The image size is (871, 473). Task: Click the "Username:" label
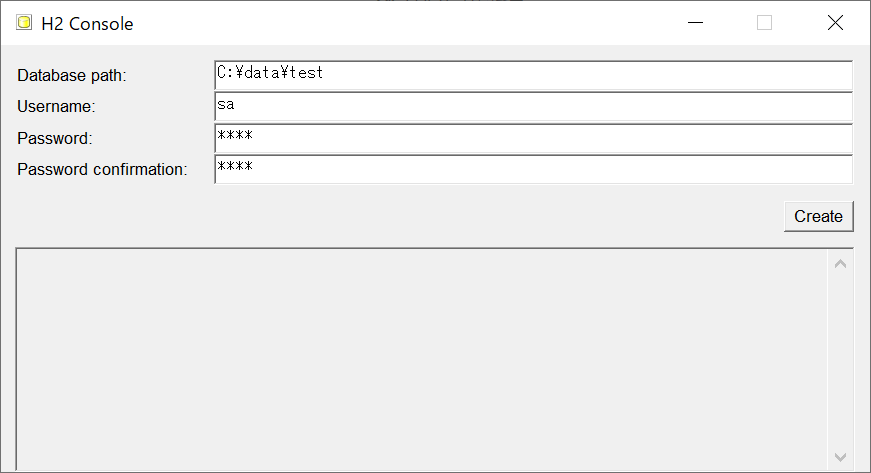coord(56,107)
